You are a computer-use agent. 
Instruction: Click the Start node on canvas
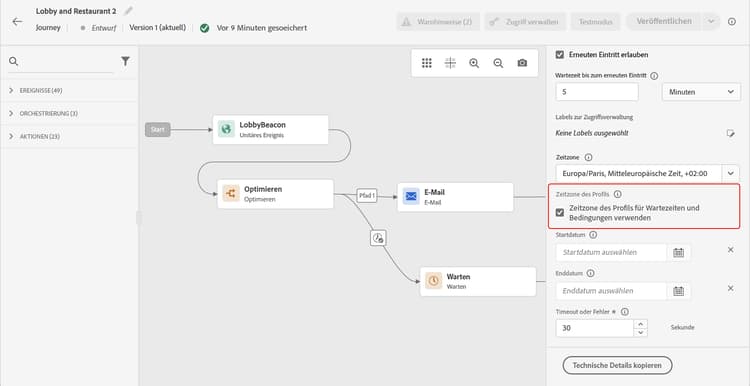click(x=157, y=129)
